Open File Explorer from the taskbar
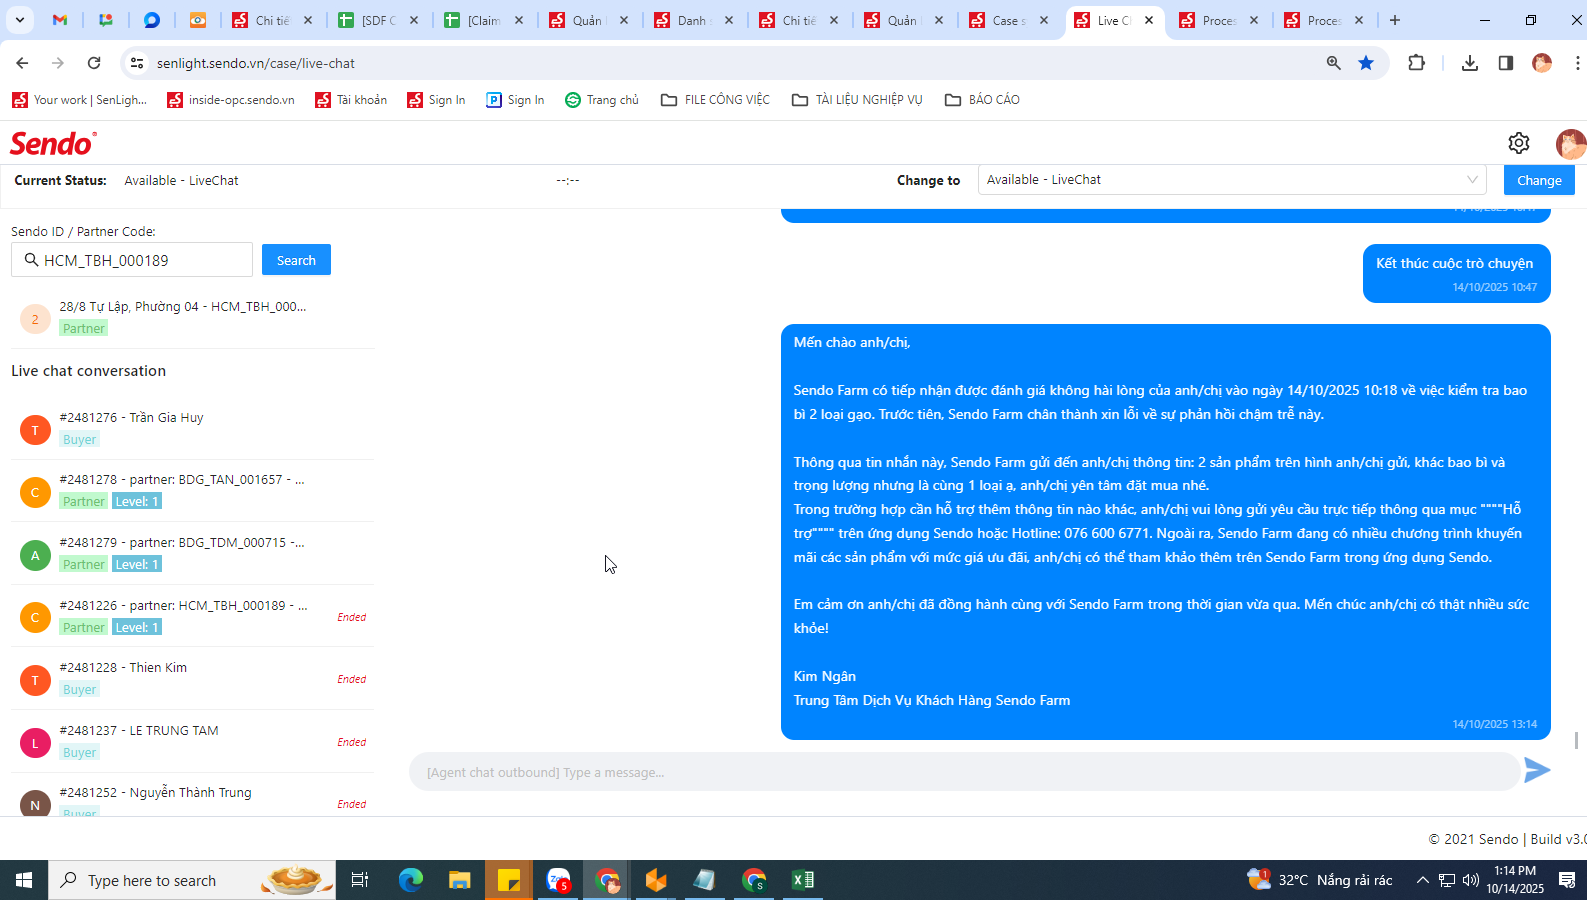The image size is (1587, 900). pyautogui.click(x=459, y=880)
